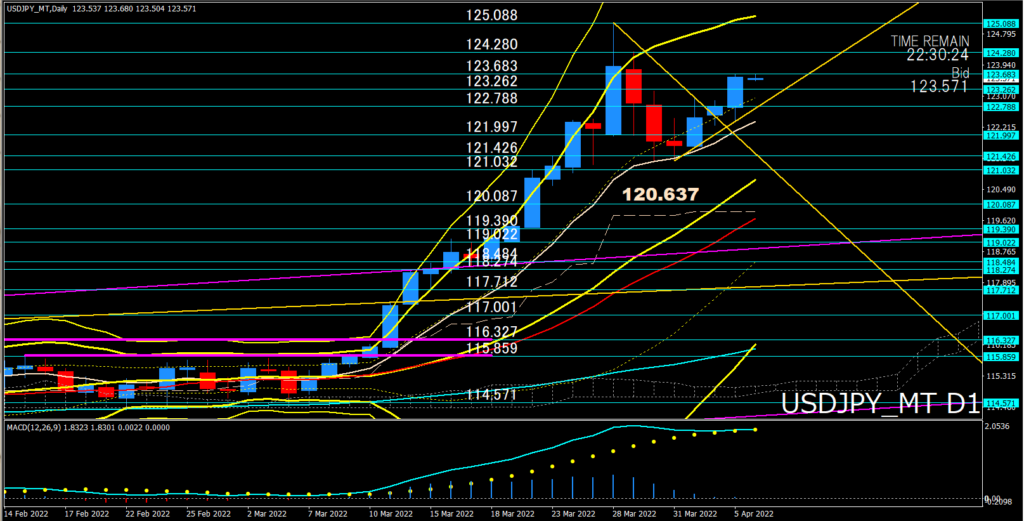Select the 17 Feb 2022 date label
This screenshot has width=1024, height=521.
tap(86, 514)
